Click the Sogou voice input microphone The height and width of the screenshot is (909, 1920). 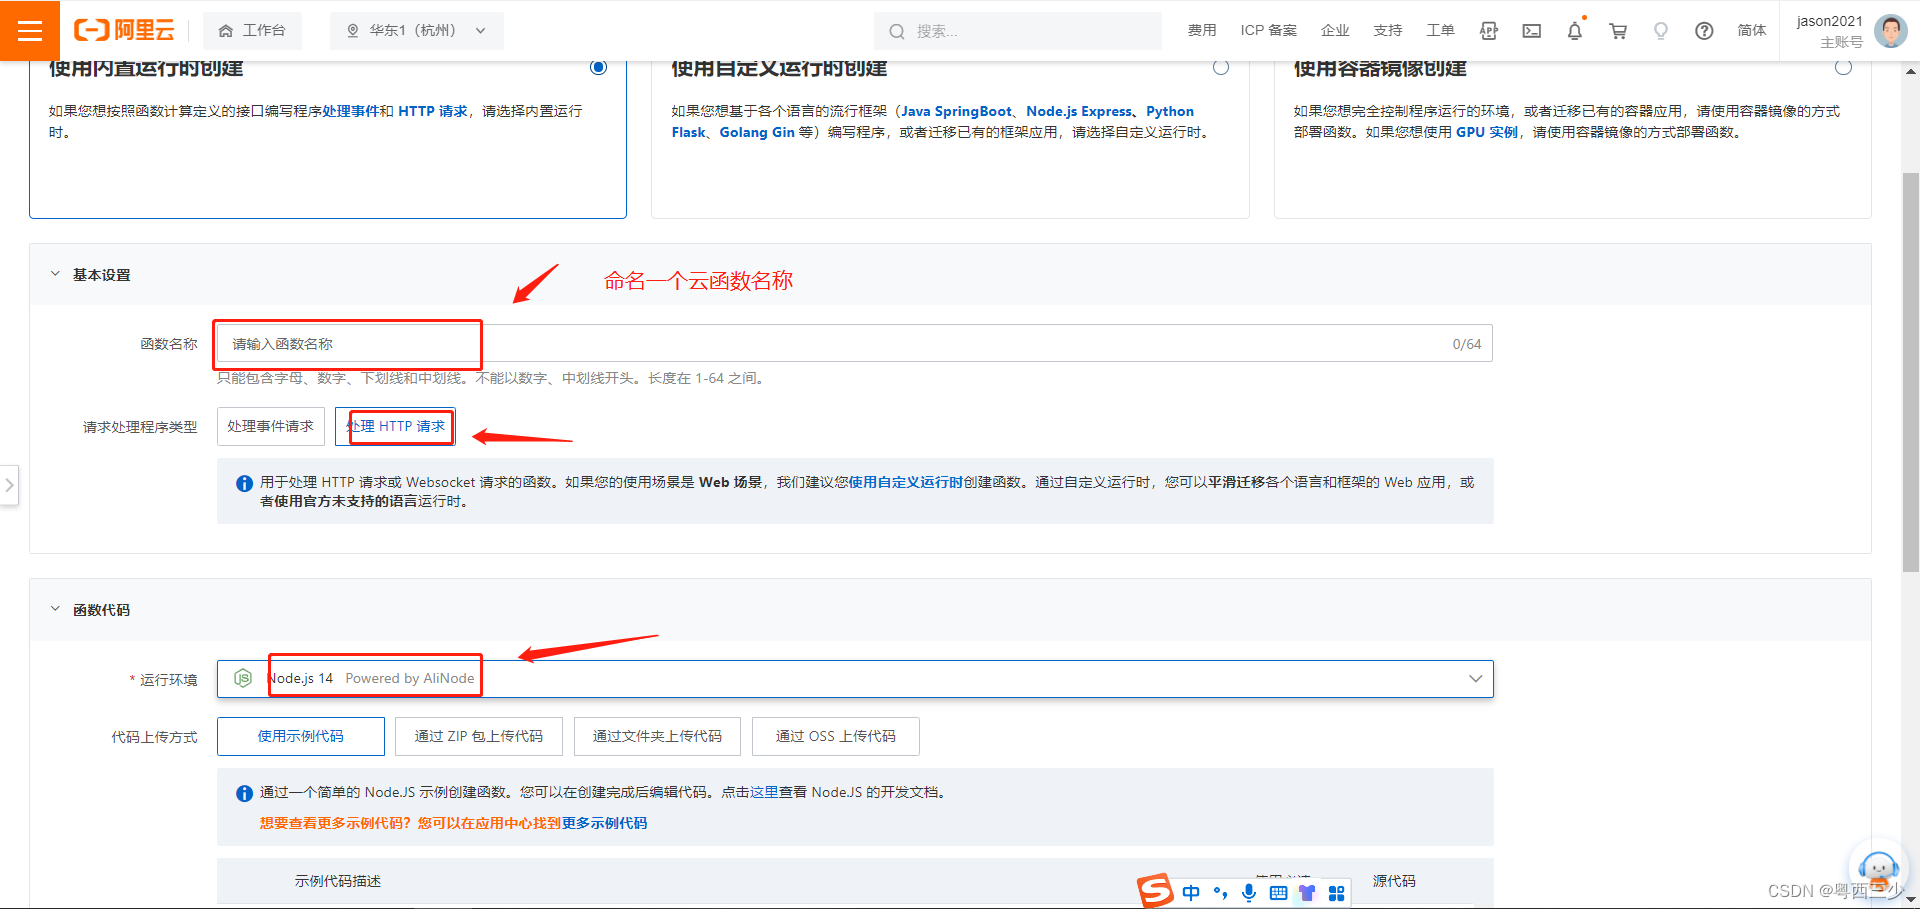click(1249, 892)
